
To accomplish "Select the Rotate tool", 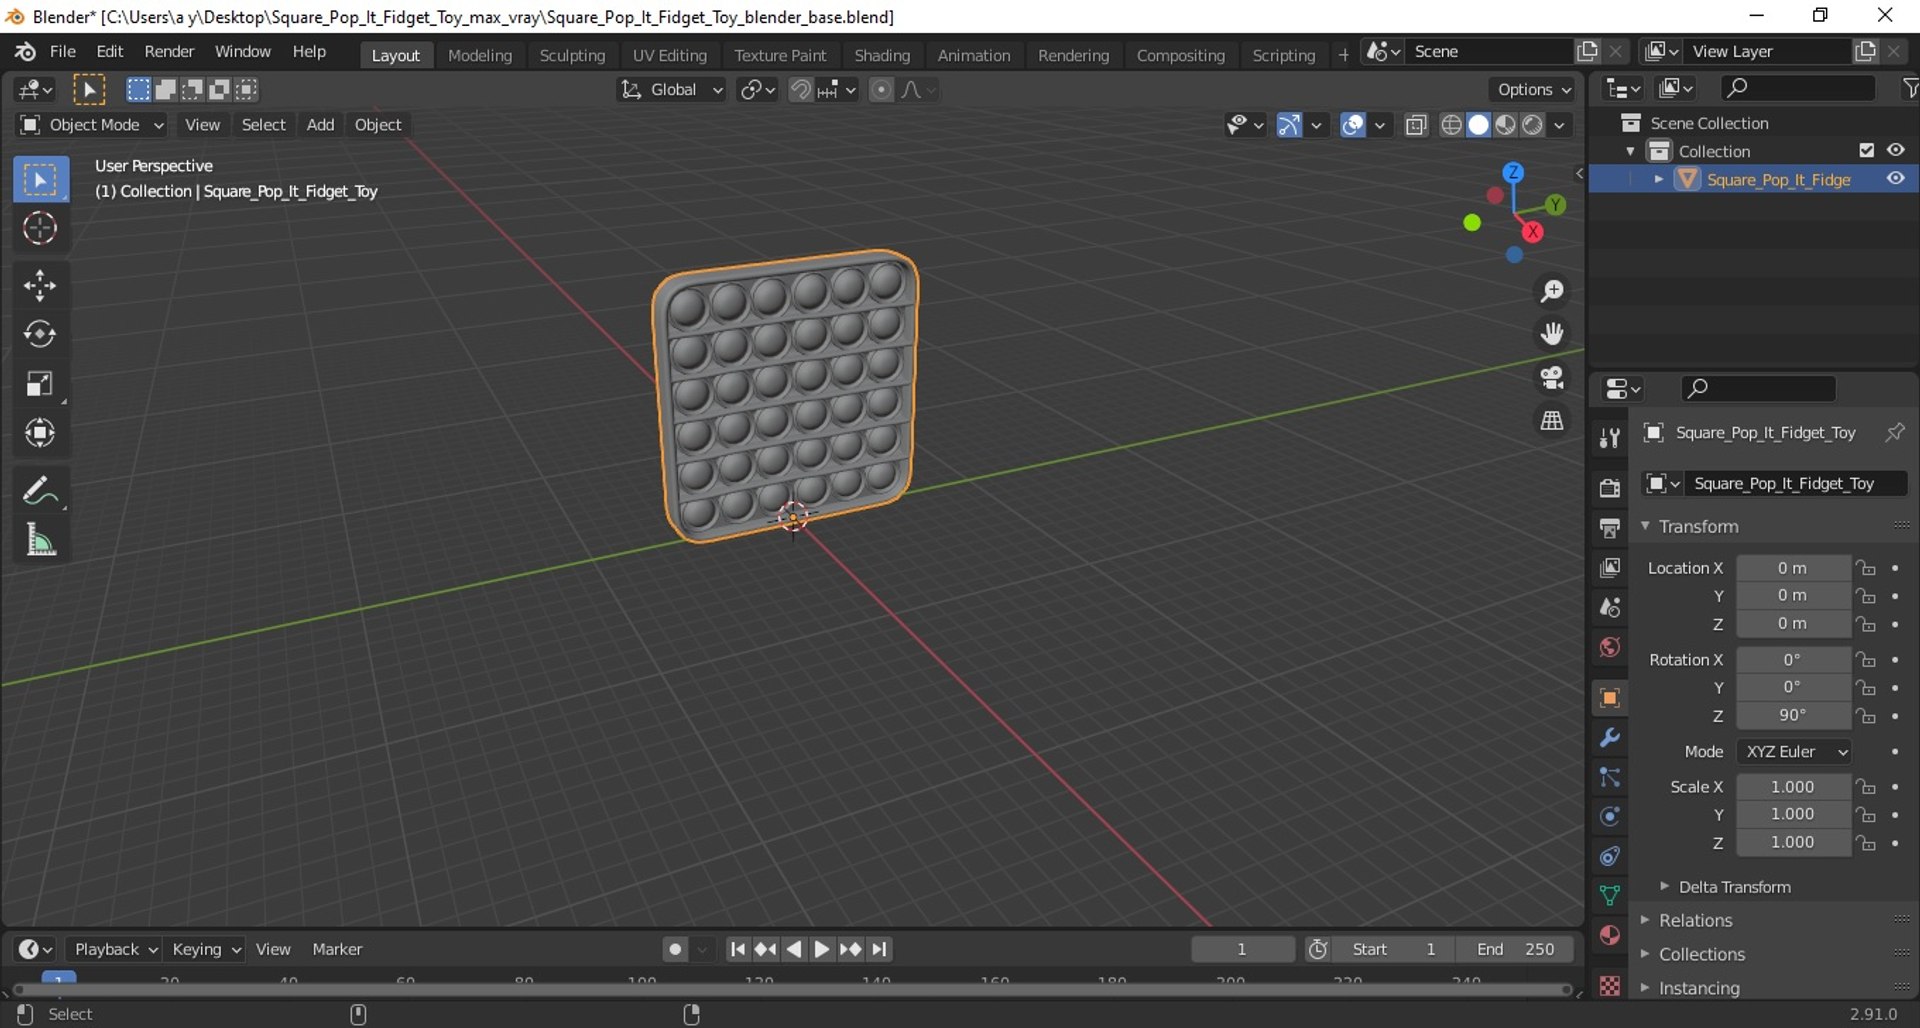I will (40, 334).
